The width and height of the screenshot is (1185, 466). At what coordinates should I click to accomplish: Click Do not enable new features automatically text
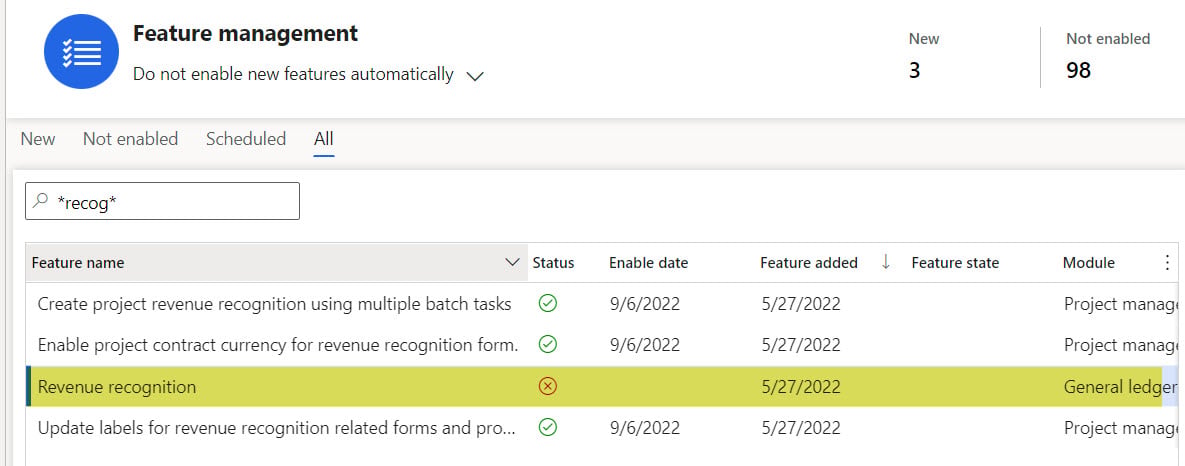pyautogui.click(x=293, y=75)
